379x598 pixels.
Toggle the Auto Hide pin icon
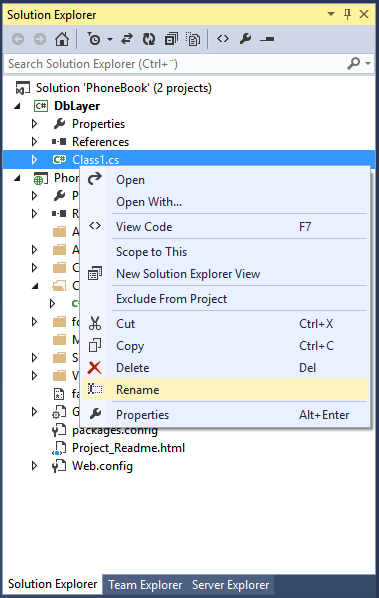click(347, 14)
